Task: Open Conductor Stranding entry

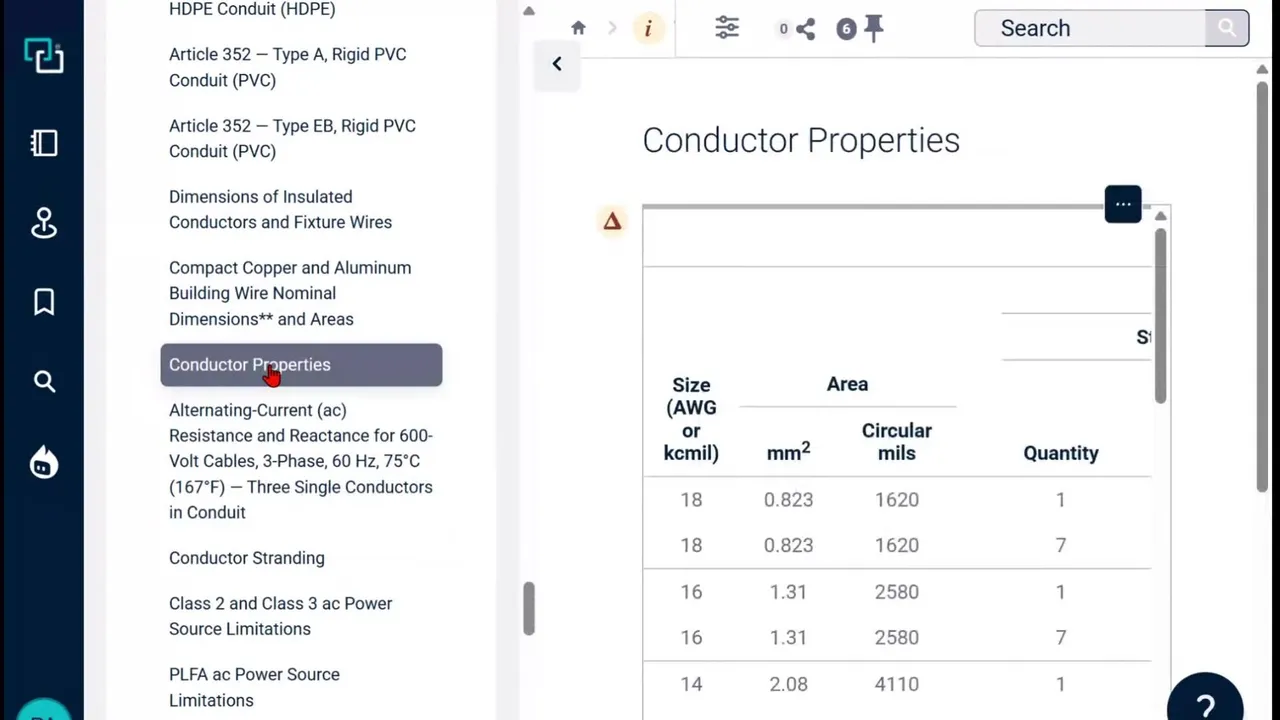Action: (247, 558)
